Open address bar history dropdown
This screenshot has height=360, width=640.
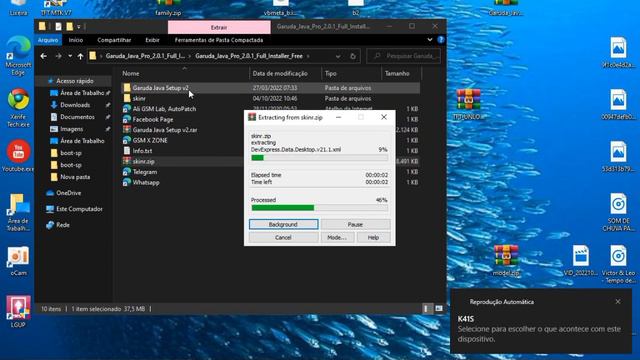click(x=338, y=56)
